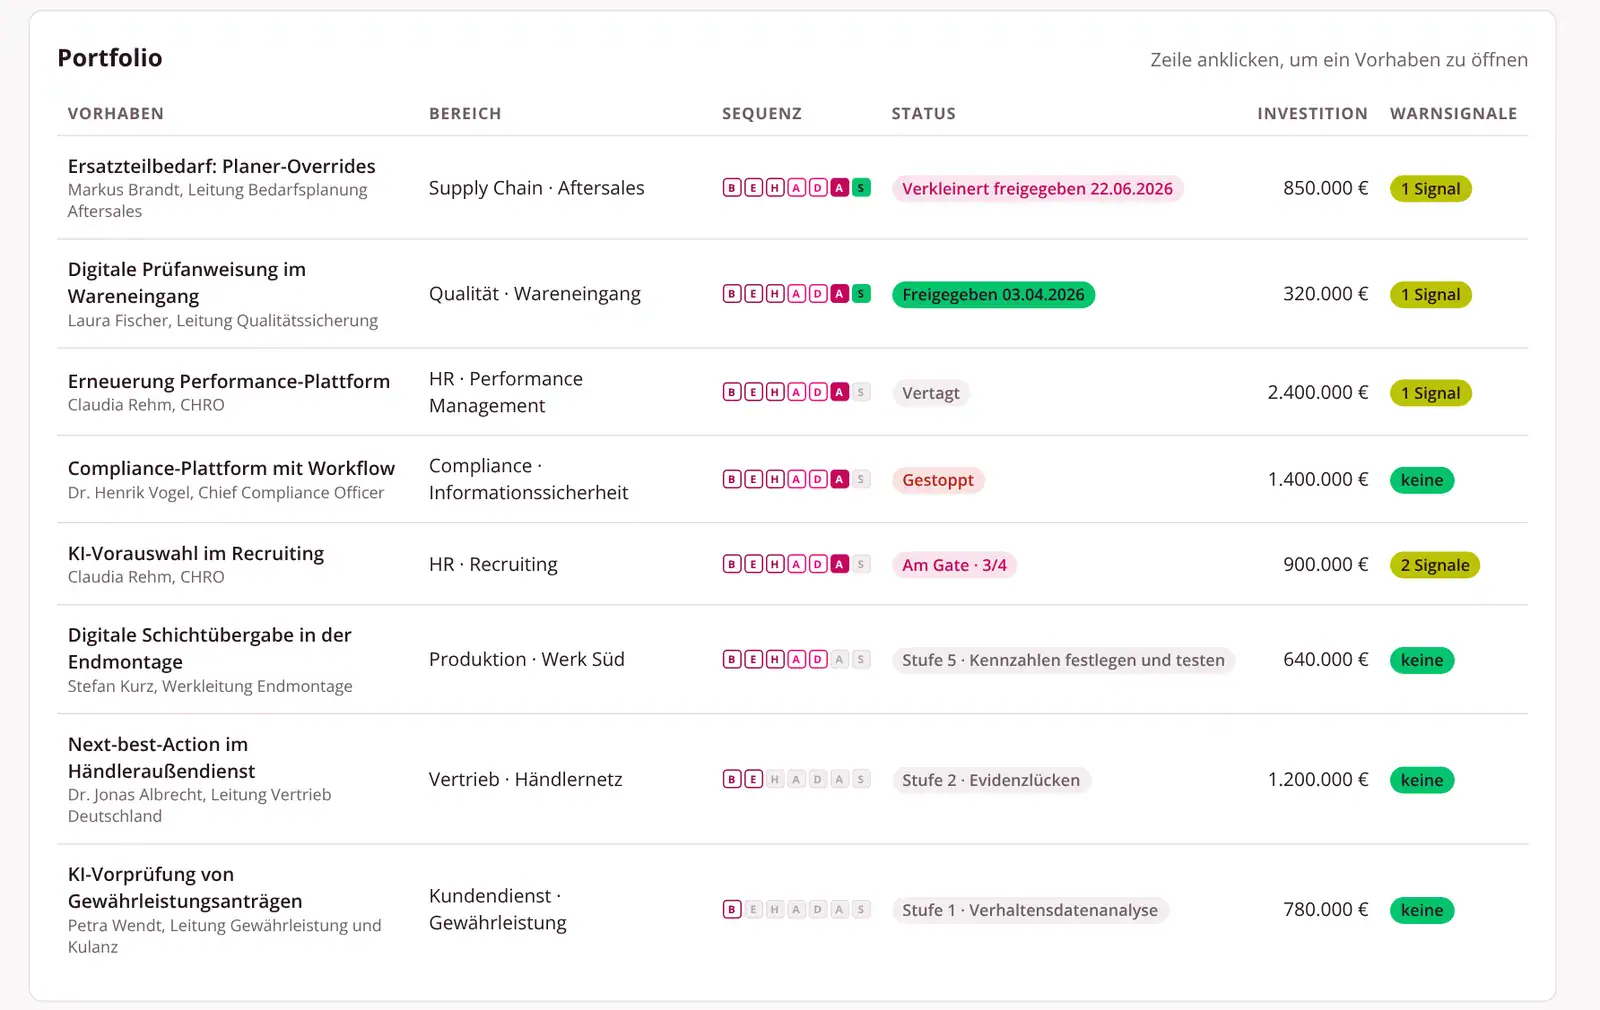Click the D step for Digitale Schichtübergabe
Image resolution: width=1600 pixels, height=1010 pixels.
[x=818, y=659]
